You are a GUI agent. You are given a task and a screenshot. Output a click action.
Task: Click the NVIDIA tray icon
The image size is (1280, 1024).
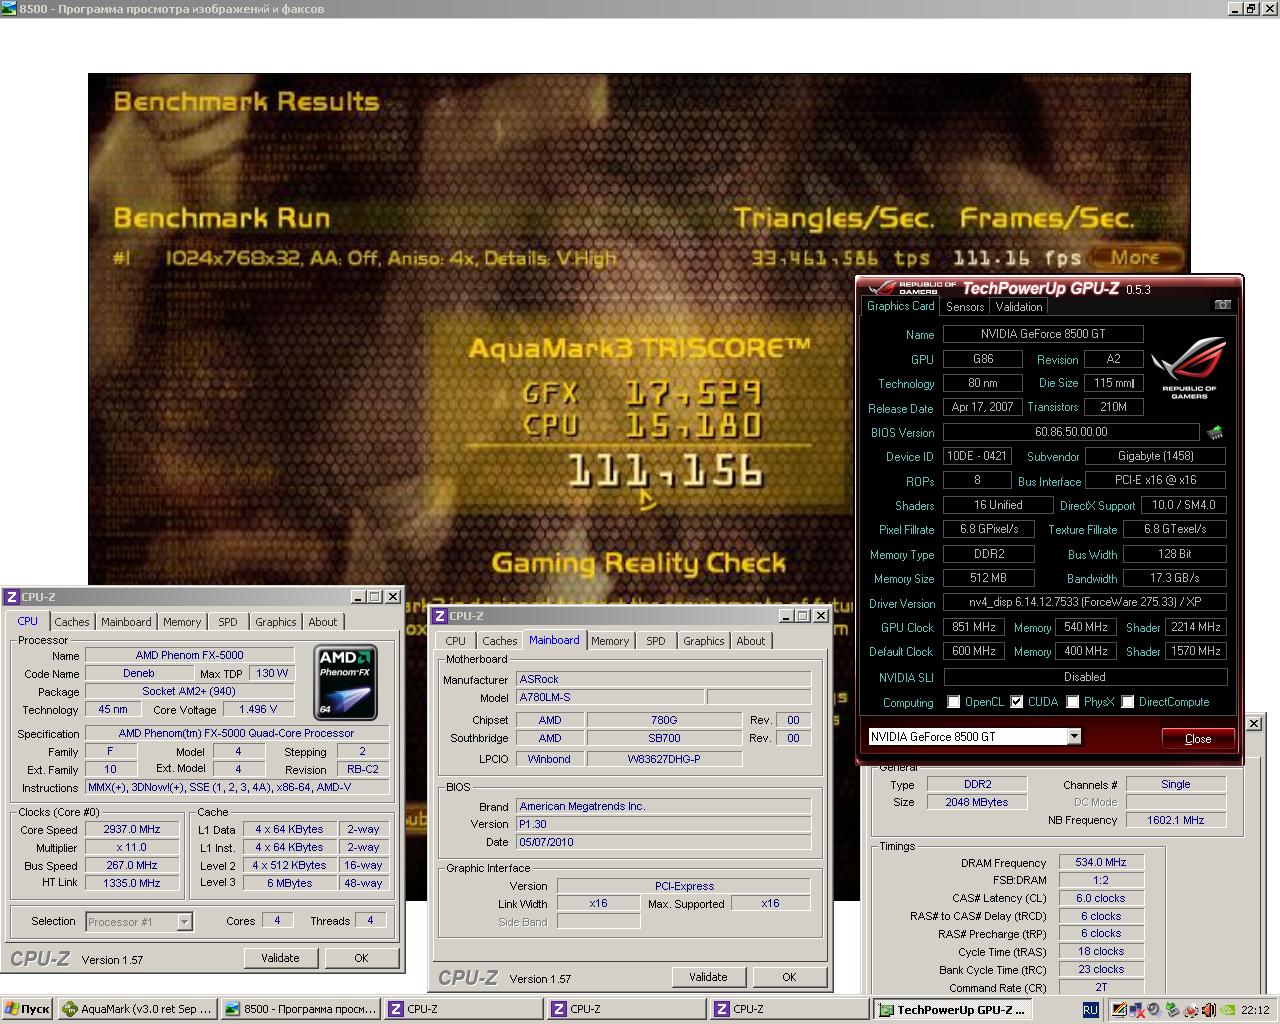tap(1227, 1010)
